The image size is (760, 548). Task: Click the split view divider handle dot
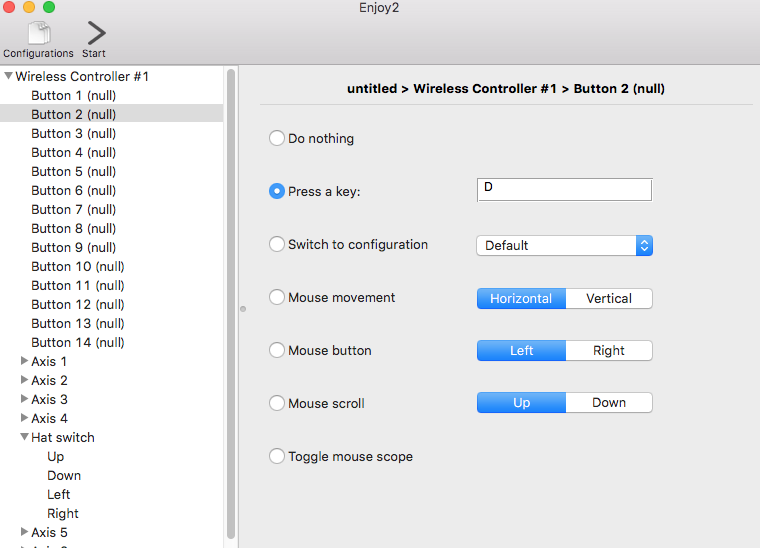point(243,309)
